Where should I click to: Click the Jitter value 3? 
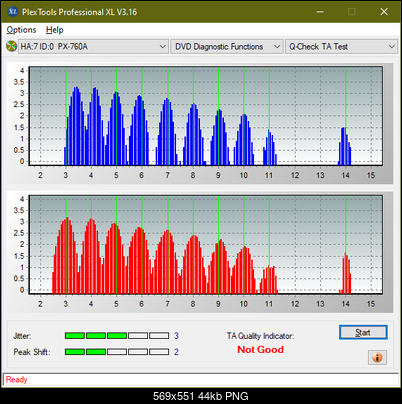pyautogui.click(x=176, y=336)
